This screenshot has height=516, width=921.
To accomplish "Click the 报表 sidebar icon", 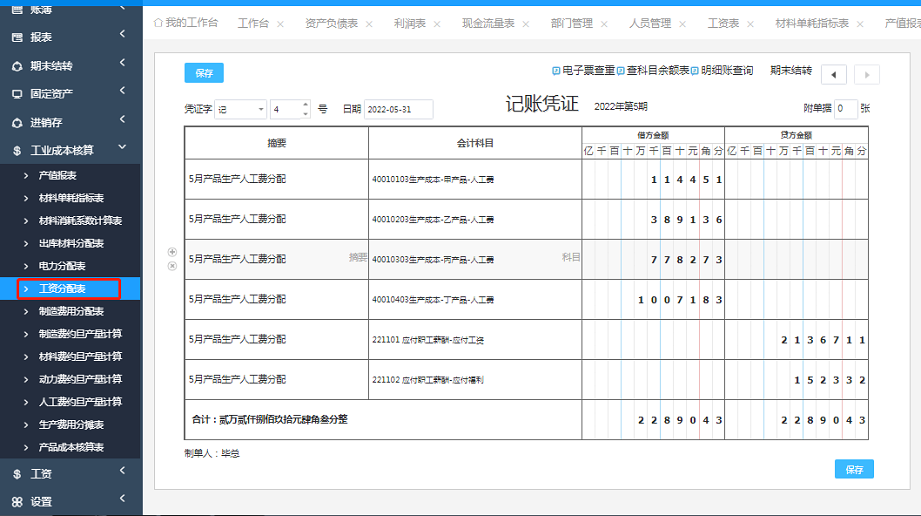I will tap(17, 38).
